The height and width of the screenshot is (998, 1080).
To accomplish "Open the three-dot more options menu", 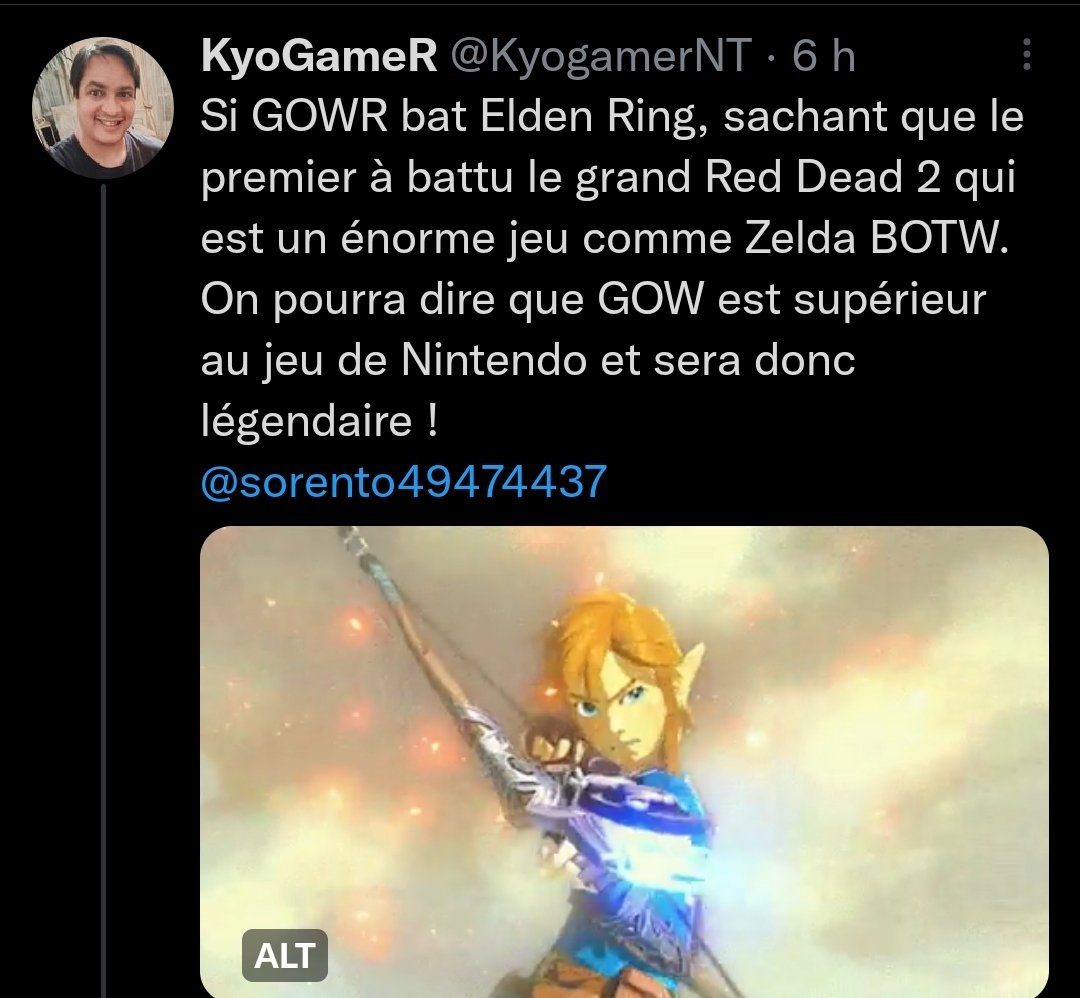I will (x=1026, y=54).
